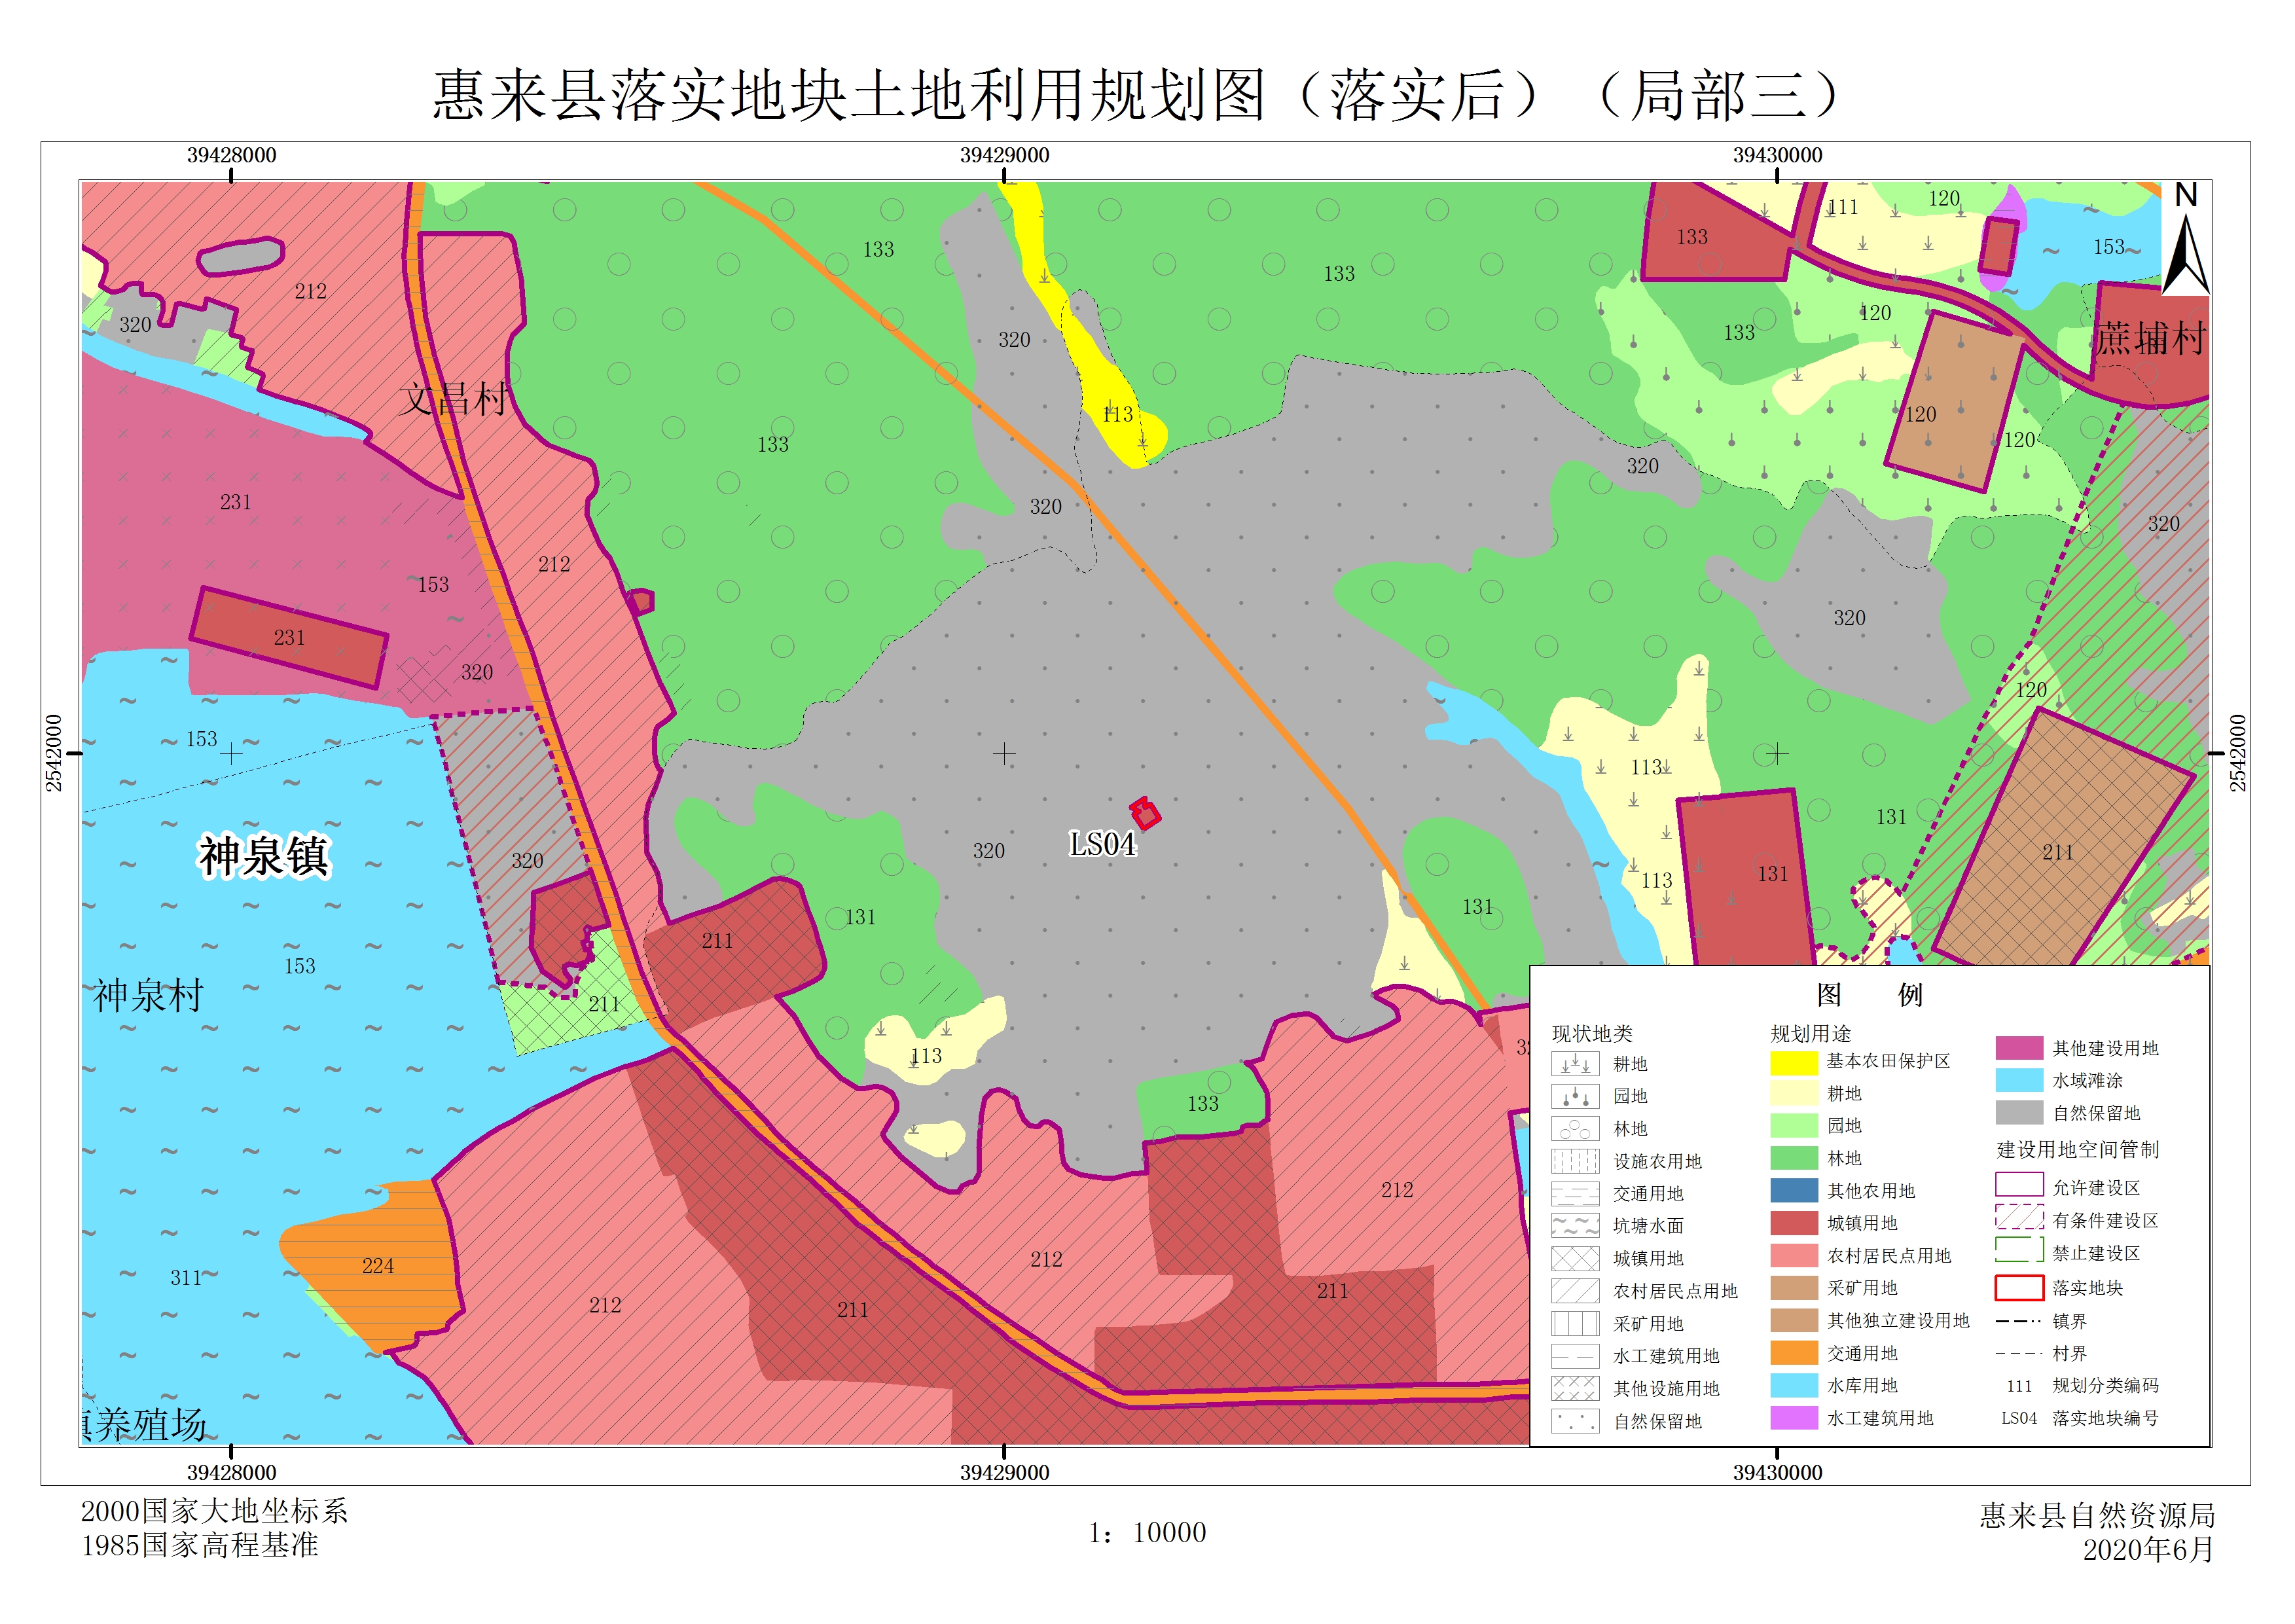Select the 林地 circle pattern symbol under 现状地类

(1574, 1129)
